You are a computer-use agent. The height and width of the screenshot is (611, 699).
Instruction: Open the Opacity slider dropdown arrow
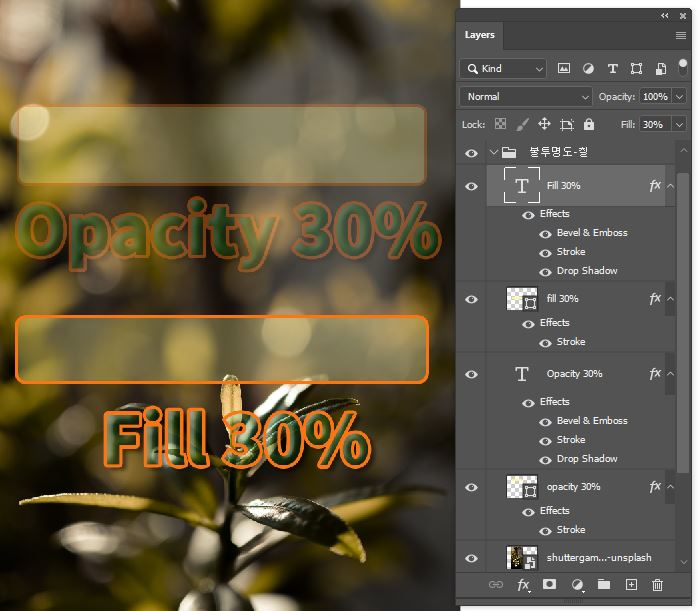[680, 97]
